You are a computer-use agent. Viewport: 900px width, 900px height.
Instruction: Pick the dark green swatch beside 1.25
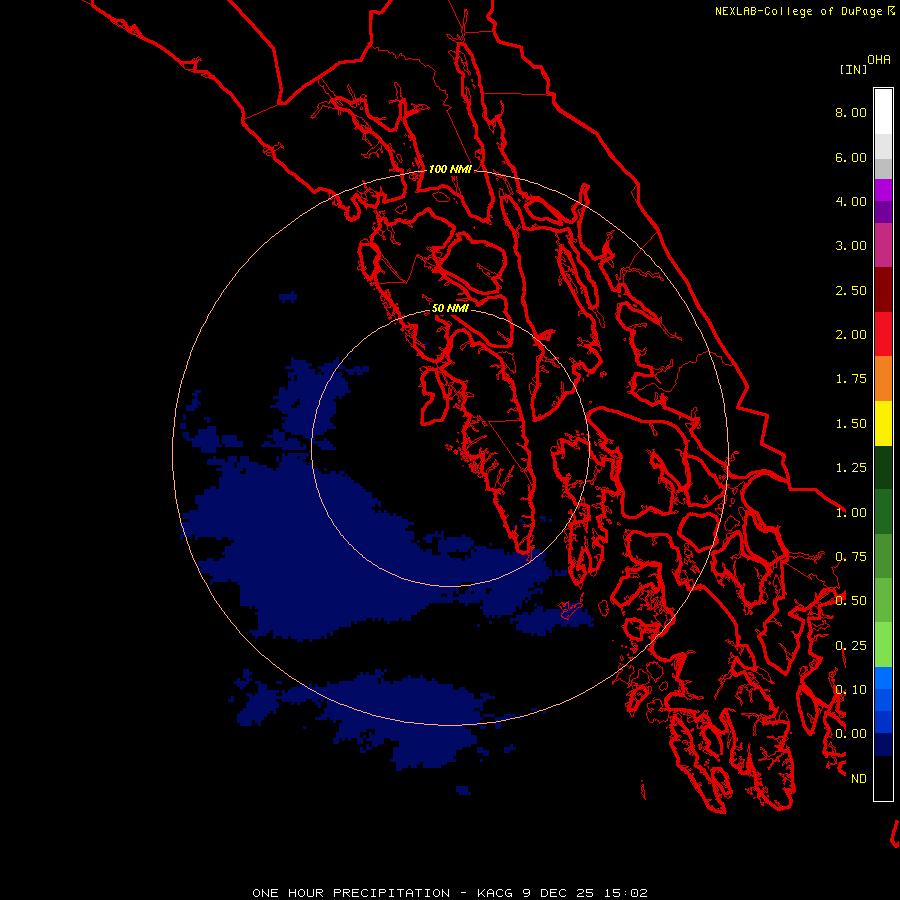click(x=883, y=467)
